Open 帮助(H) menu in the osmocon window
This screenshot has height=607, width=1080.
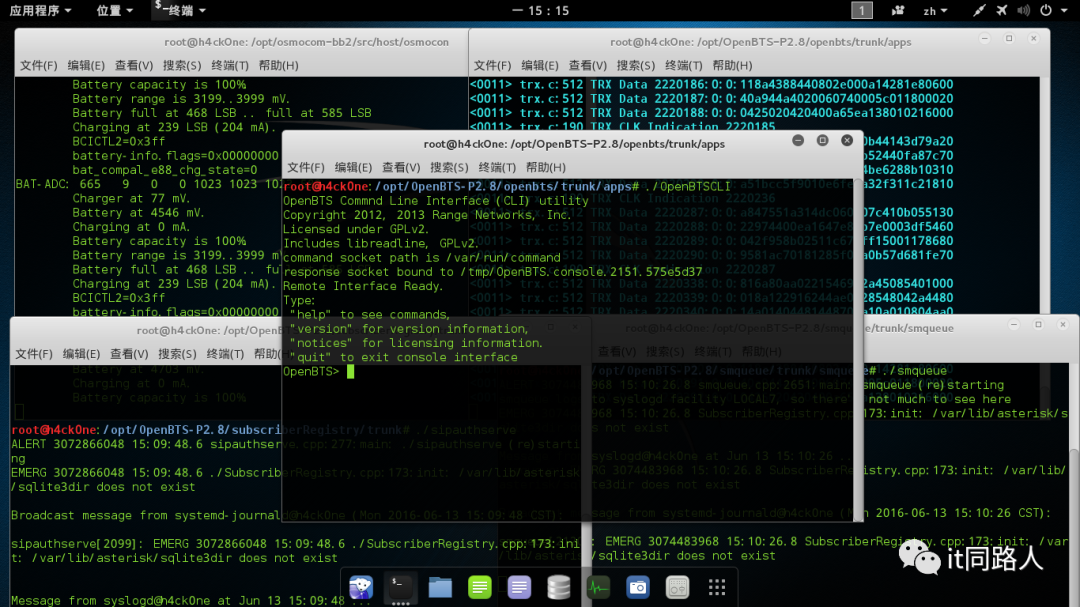tap(278, 65)
